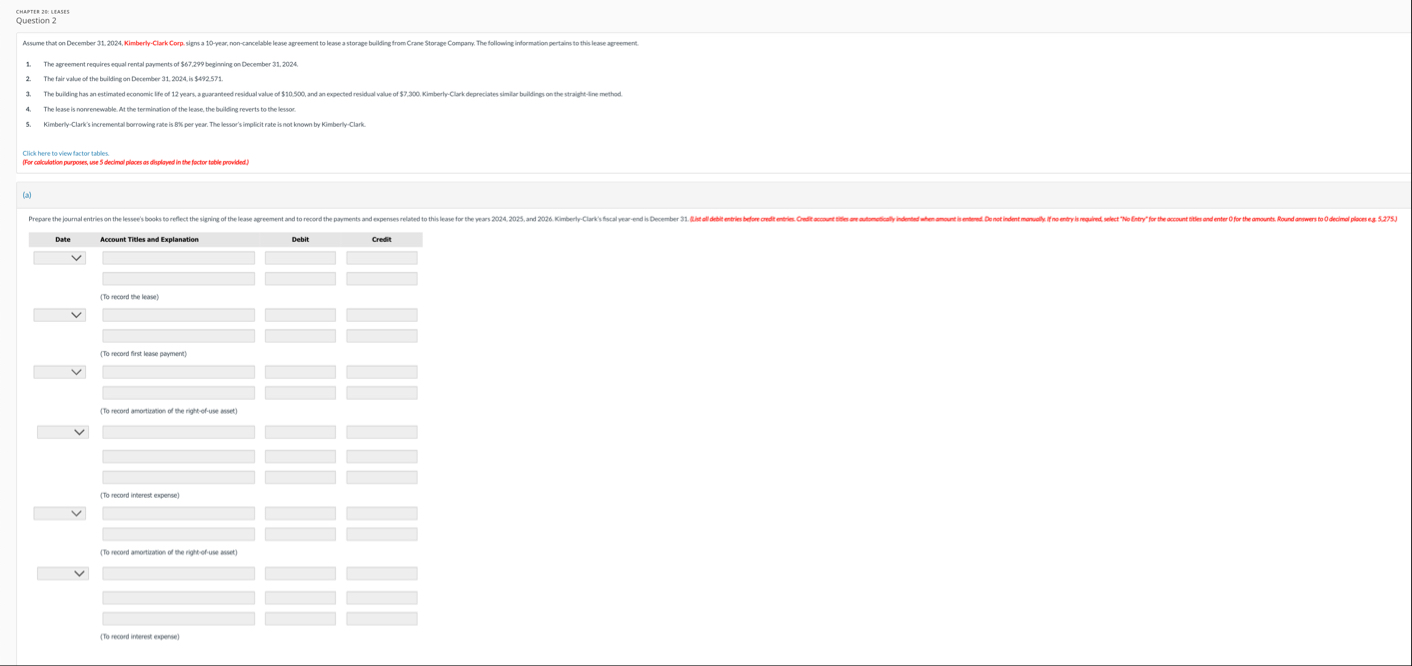1412x666 pixels.
Task: Click the 'Question 2' heading
Action: [x=36, y=20]
